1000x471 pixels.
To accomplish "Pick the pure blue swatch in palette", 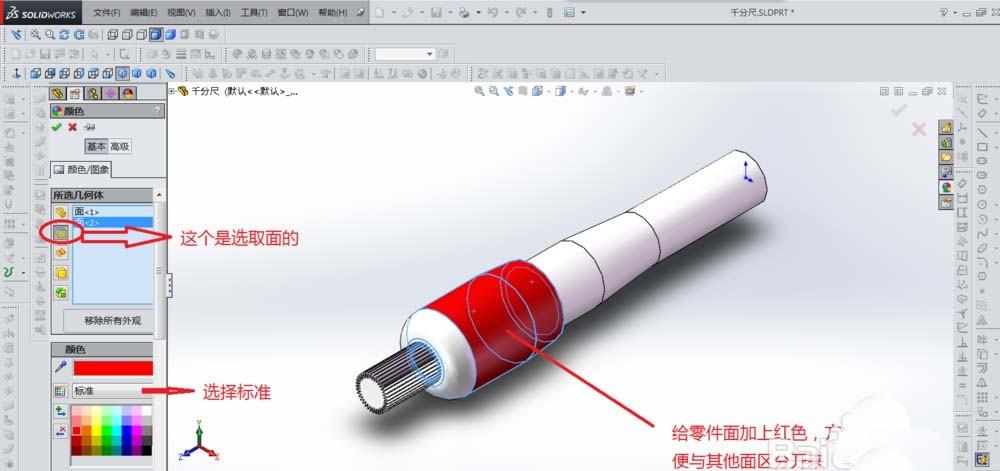I will (126, 430).
